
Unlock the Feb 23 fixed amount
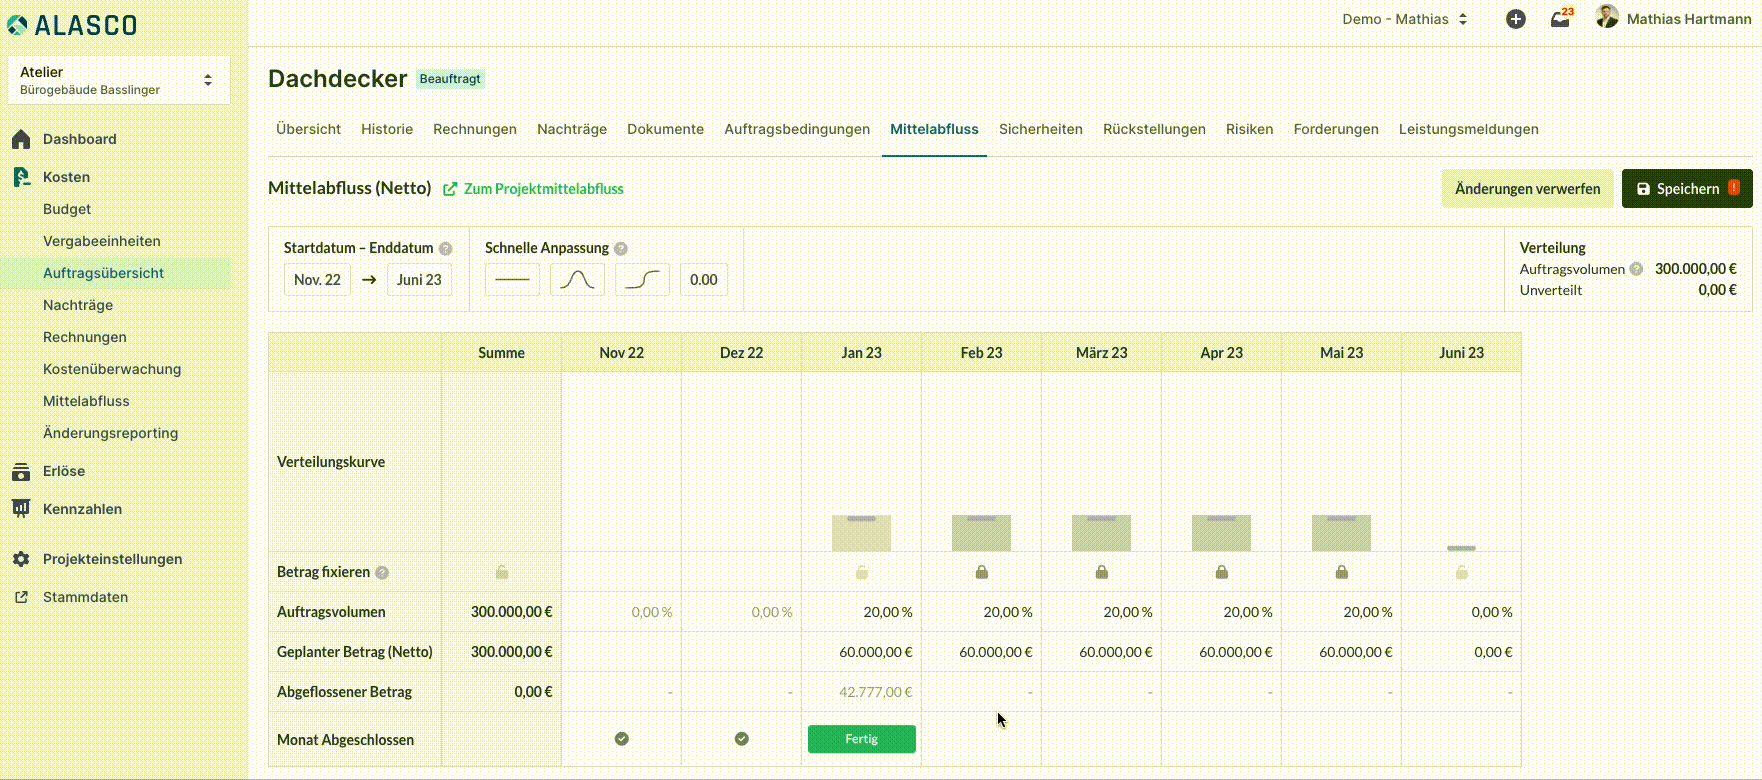(982, 572)
